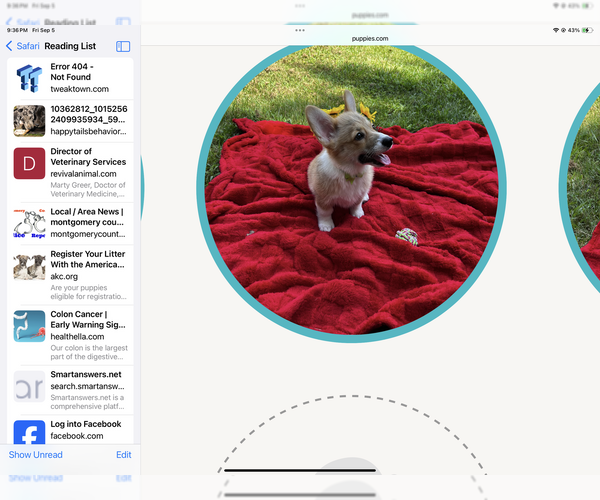Viewport: 600px width, 500px height.
Task: Go back to Safari sidebar menu
Action: pyautogui.click(x=23, y=46)
